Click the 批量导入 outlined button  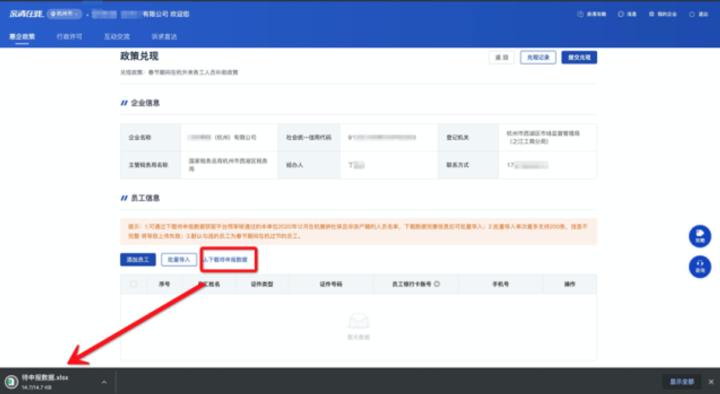pyautogui.click(x=179, y=259)
